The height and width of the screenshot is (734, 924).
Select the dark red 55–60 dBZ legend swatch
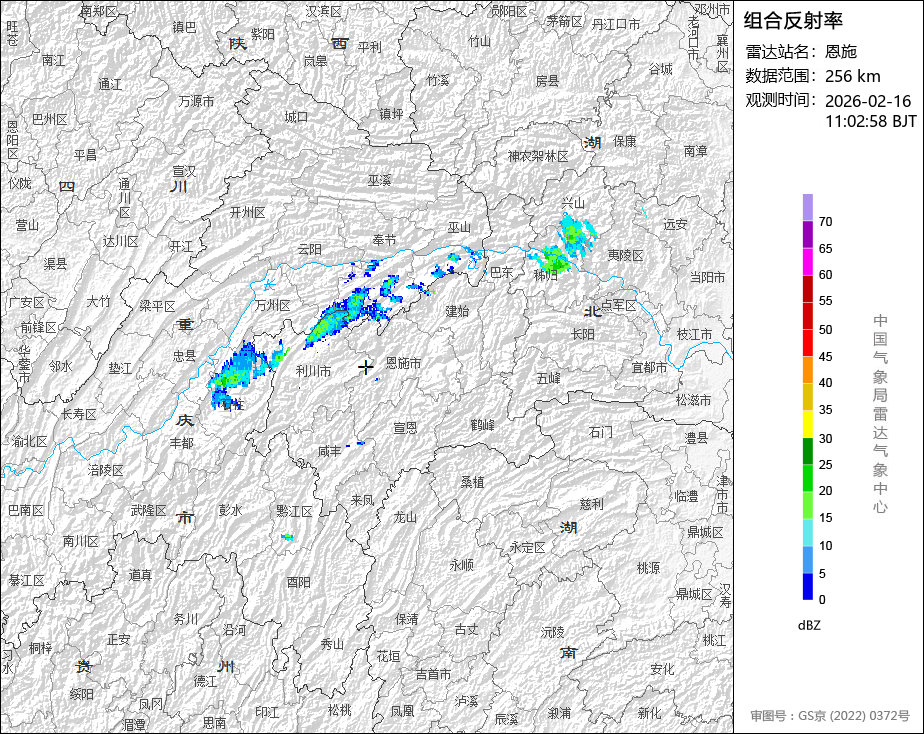click(808, 289)
